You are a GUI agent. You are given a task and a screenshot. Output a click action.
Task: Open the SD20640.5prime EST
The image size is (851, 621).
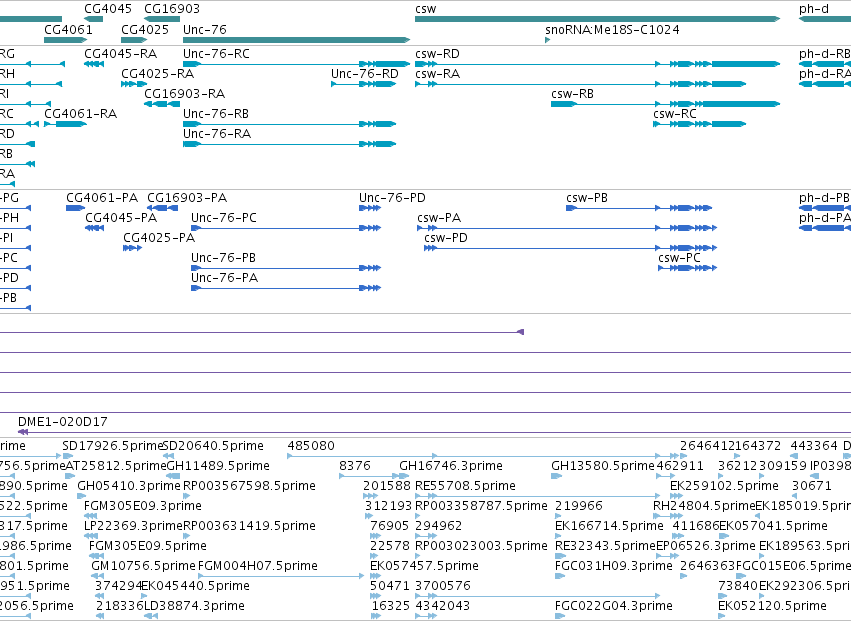[x=169, y=456]
